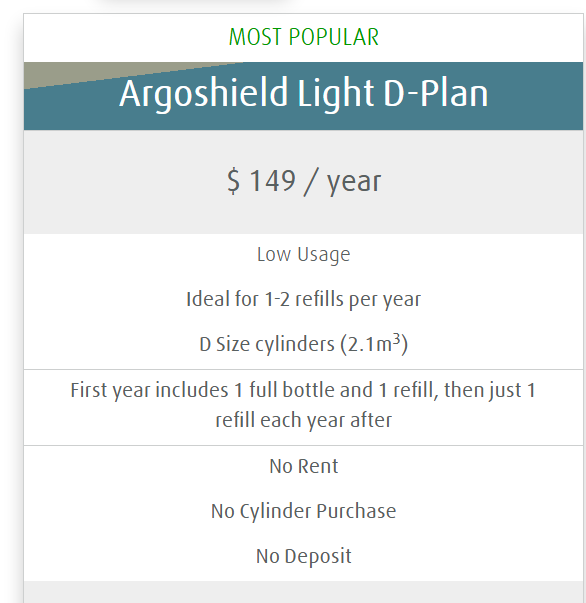
Task: Click the Low Usage text
Action: pyautogui.click(x=303, y=255)
